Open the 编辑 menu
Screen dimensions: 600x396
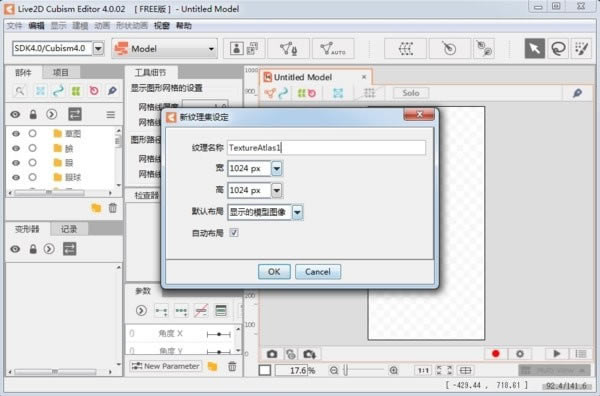36,26
